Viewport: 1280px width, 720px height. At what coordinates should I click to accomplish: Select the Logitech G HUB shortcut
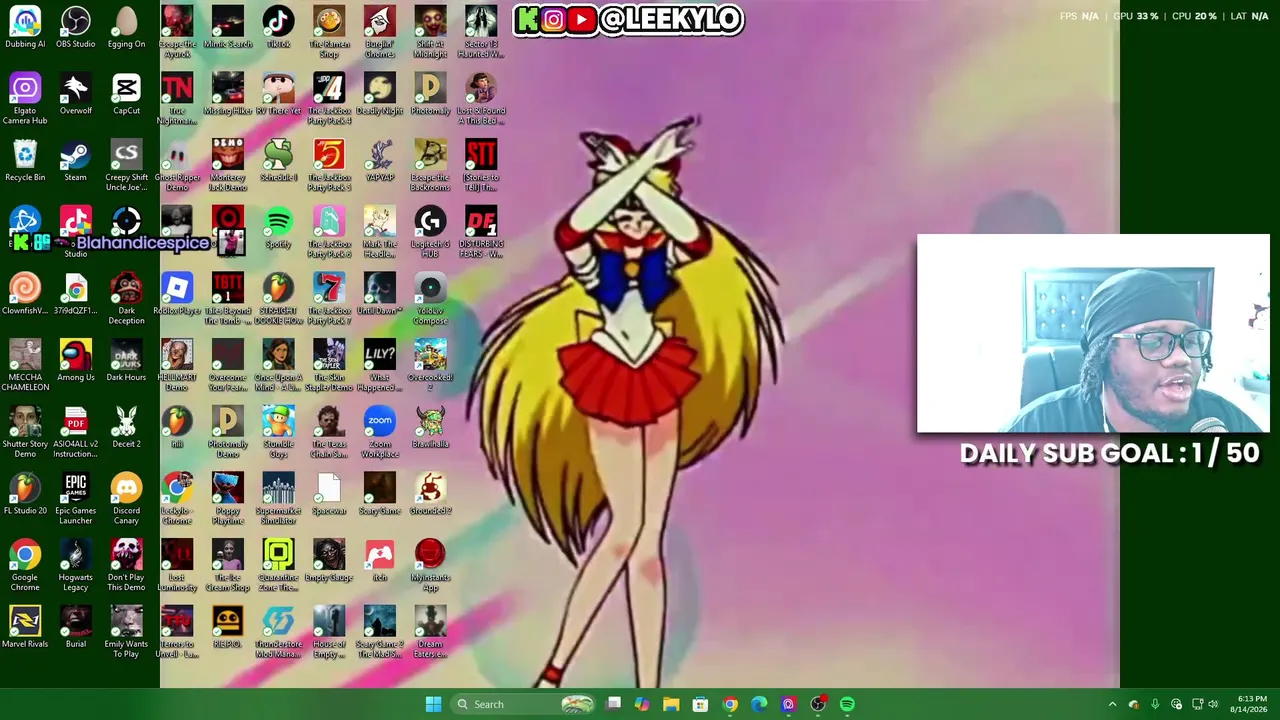pyautogui.click(x=430, y=232)
